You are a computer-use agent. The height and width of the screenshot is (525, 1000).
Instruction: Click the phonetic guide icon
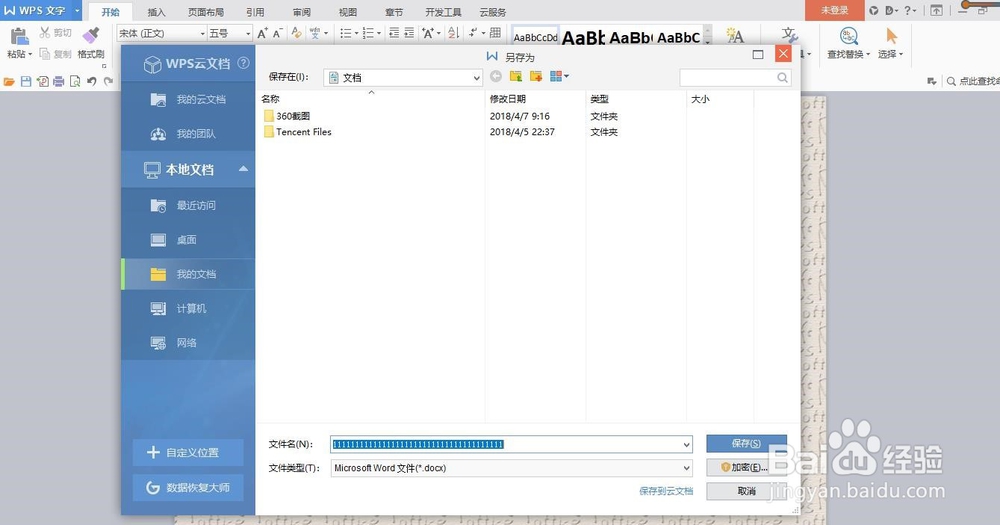pyautogui.click(x=315, y=33)
